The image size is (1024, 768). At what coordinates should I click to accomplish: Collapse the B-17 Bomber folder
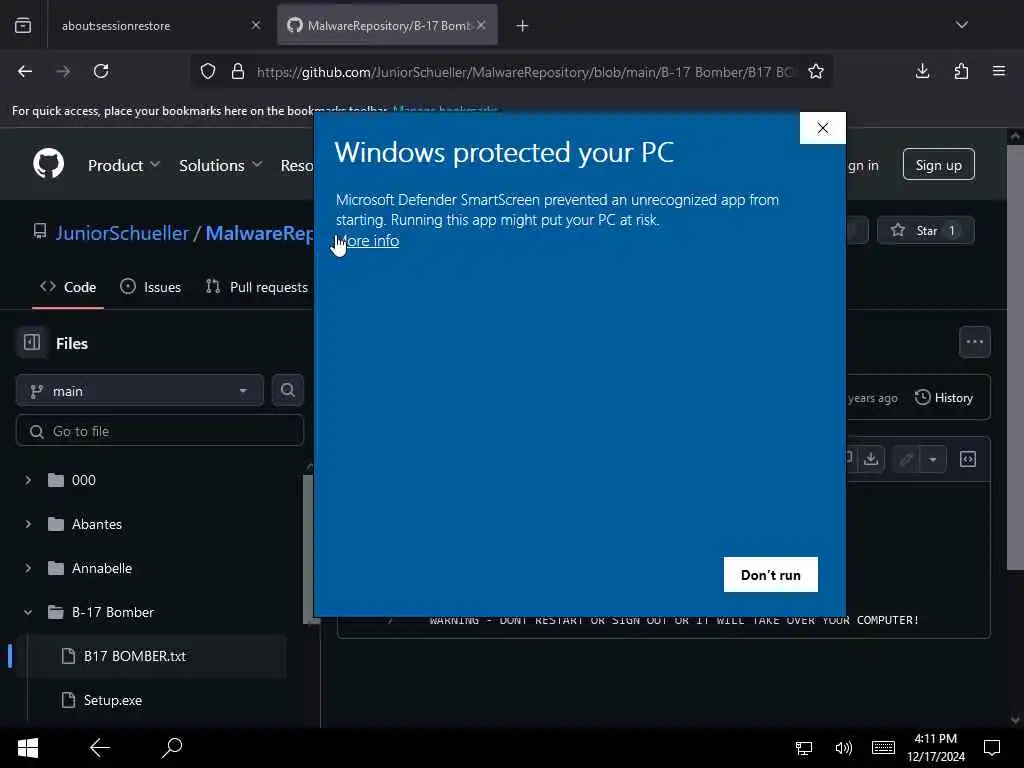(28, 612)
